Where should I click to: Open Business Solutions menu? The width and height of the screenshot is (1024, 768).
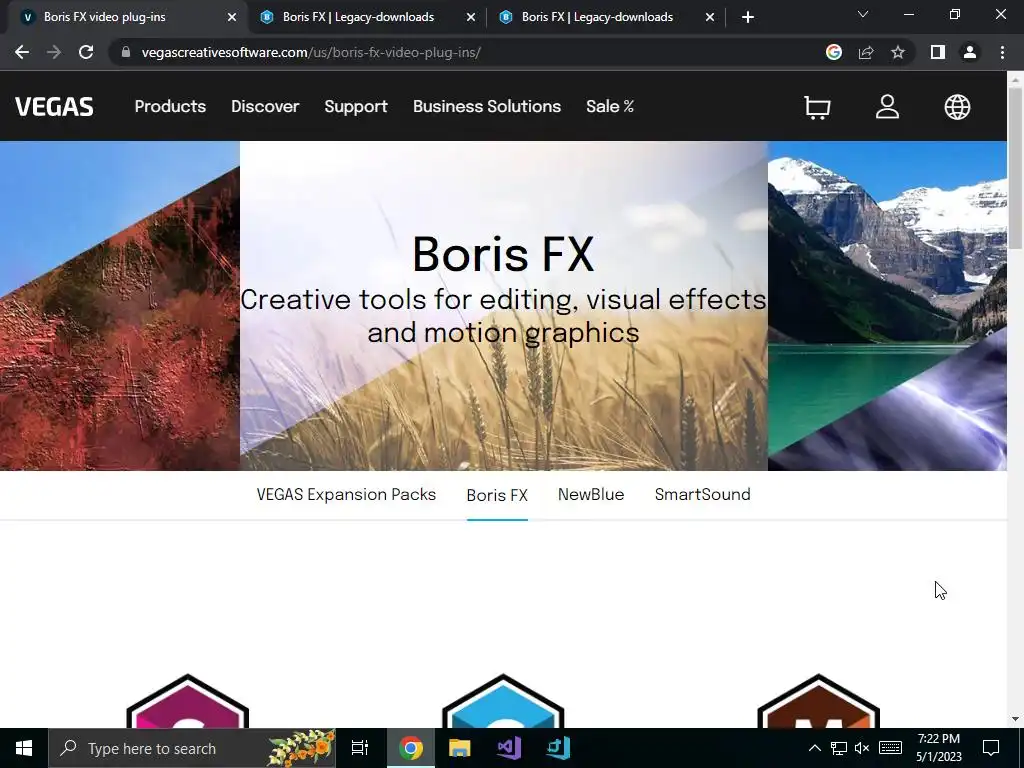click(487, 106)
